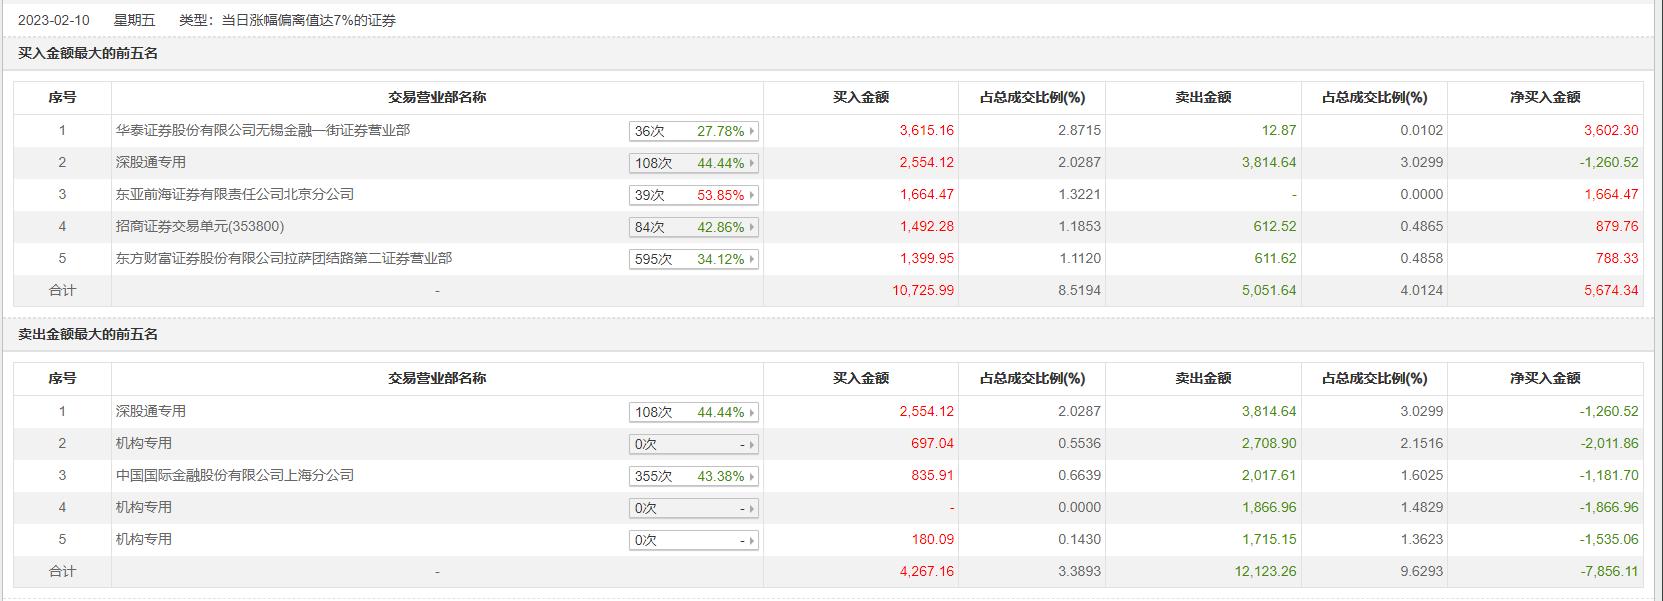Click 序号 header in sell table
Viewport: 1663px width, 601px height.
(62, 378)
